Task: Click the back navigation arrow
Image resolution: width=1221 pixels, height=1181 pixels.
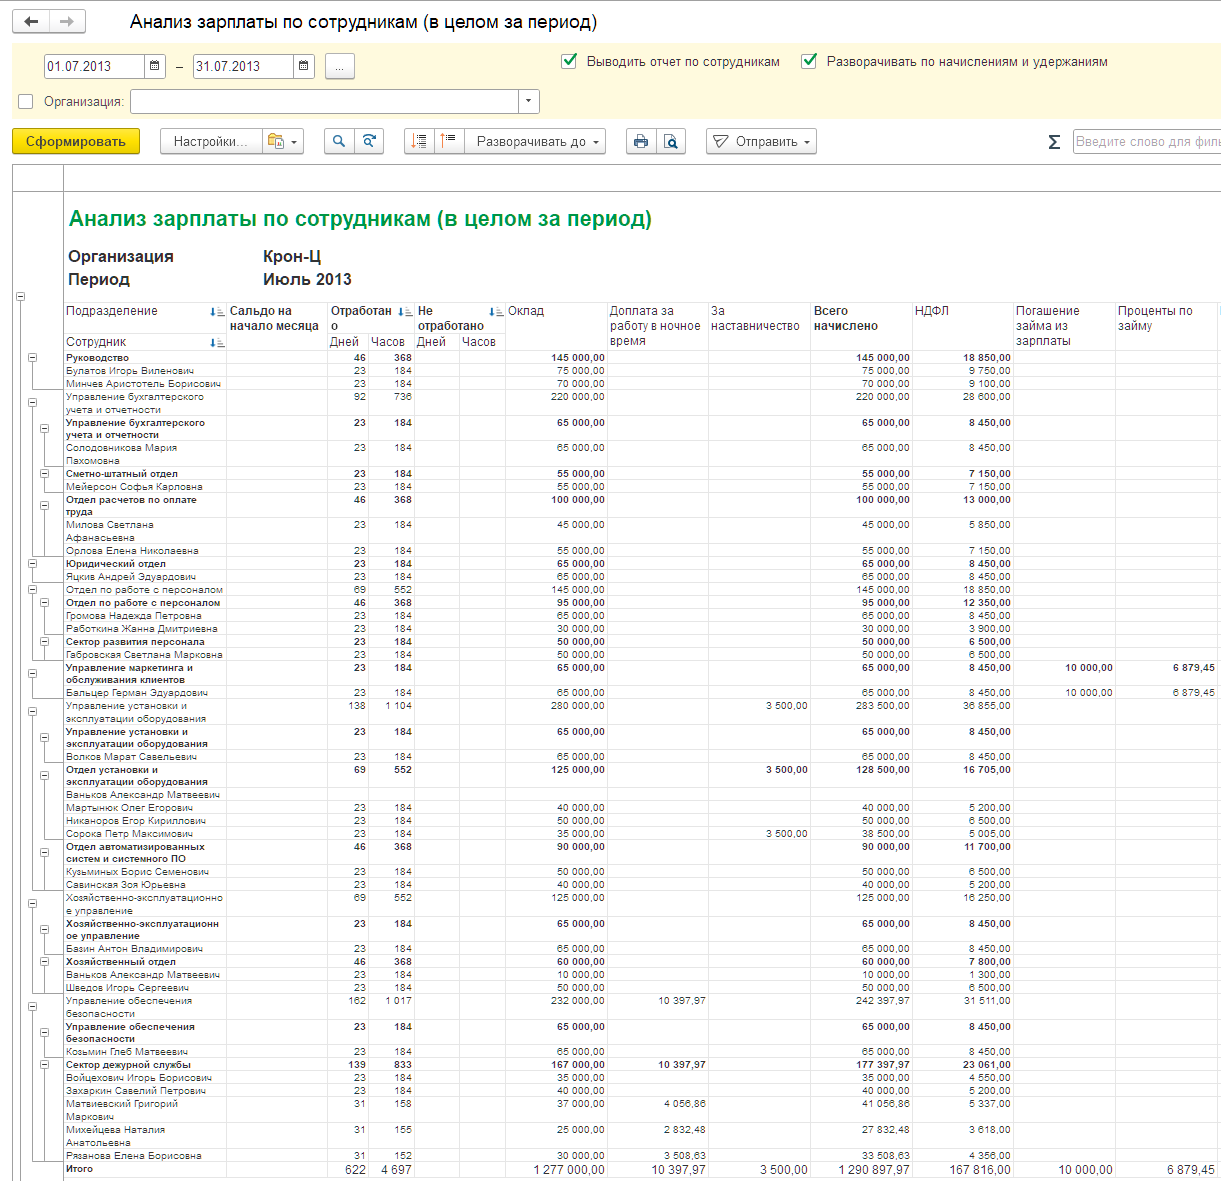Action: (x=33, y=22)
